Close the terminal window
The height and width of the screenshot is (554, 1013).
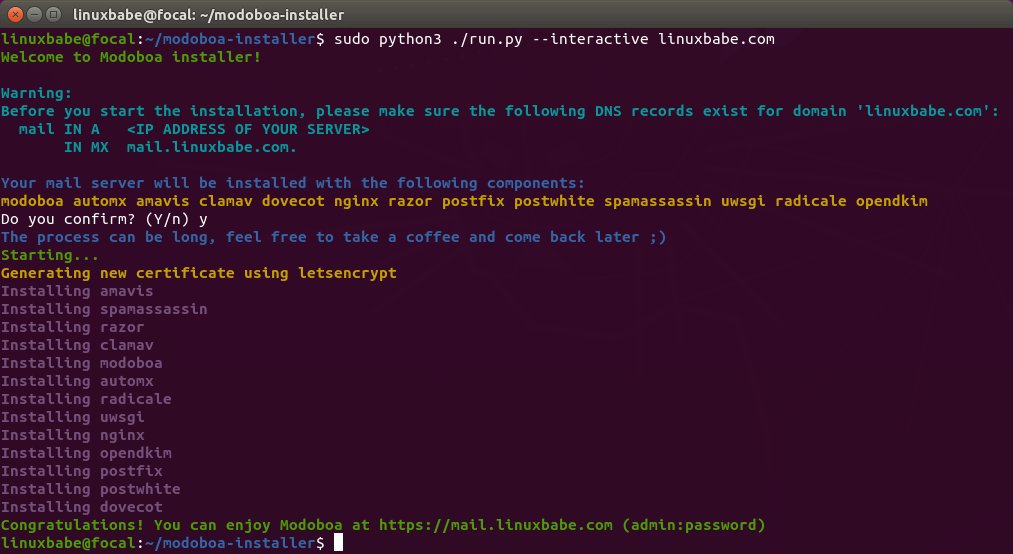pyautogui.click(x=12, y=14)
